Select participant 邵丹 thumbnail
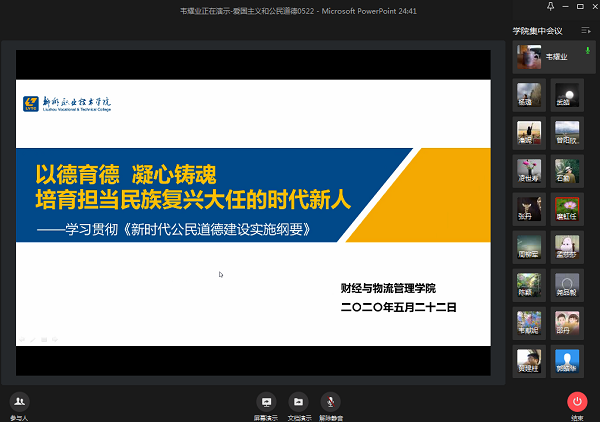Screen dimensions: 600x422 pyautogui.click(x=566, y=322)
